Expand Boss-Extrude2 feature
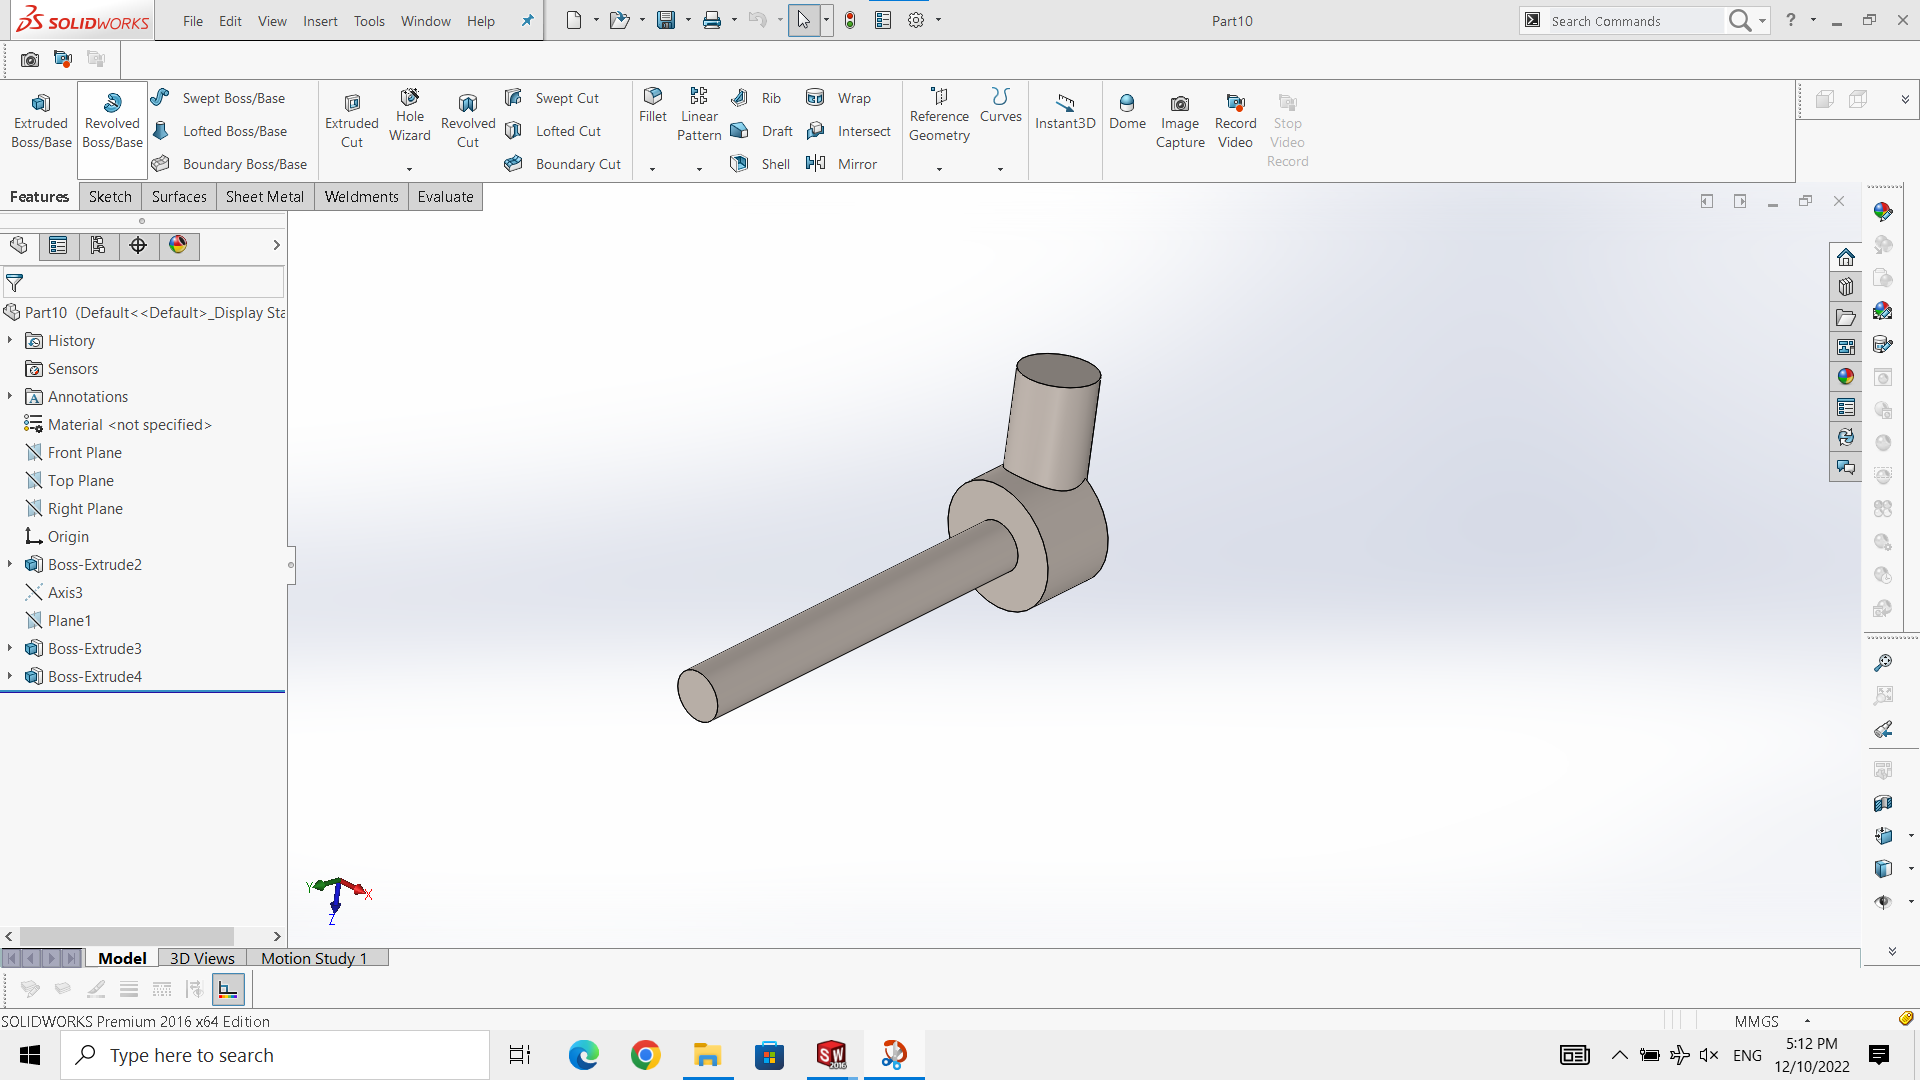The height and width of the screenshot is (1080, 1920). pyautogui.click(x=10, y=565)
